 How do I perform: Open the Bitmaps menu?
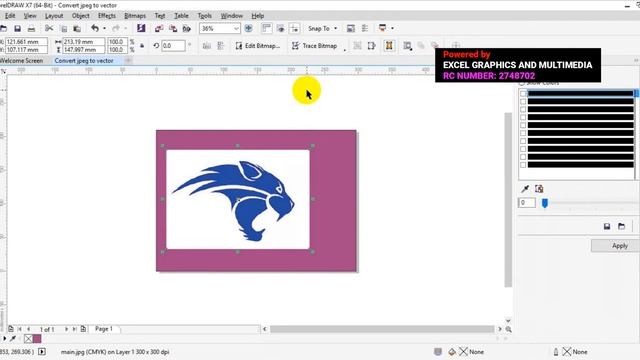(x=135, y=16)
